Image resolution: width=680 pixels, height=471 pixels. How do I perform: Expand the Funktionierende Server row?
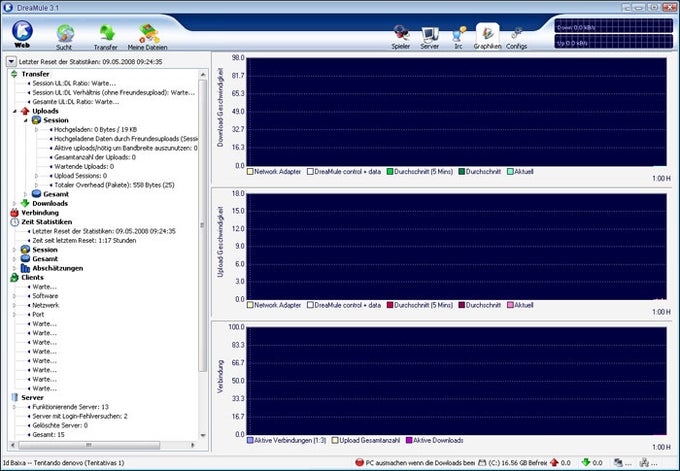click(x=14, y=407)
